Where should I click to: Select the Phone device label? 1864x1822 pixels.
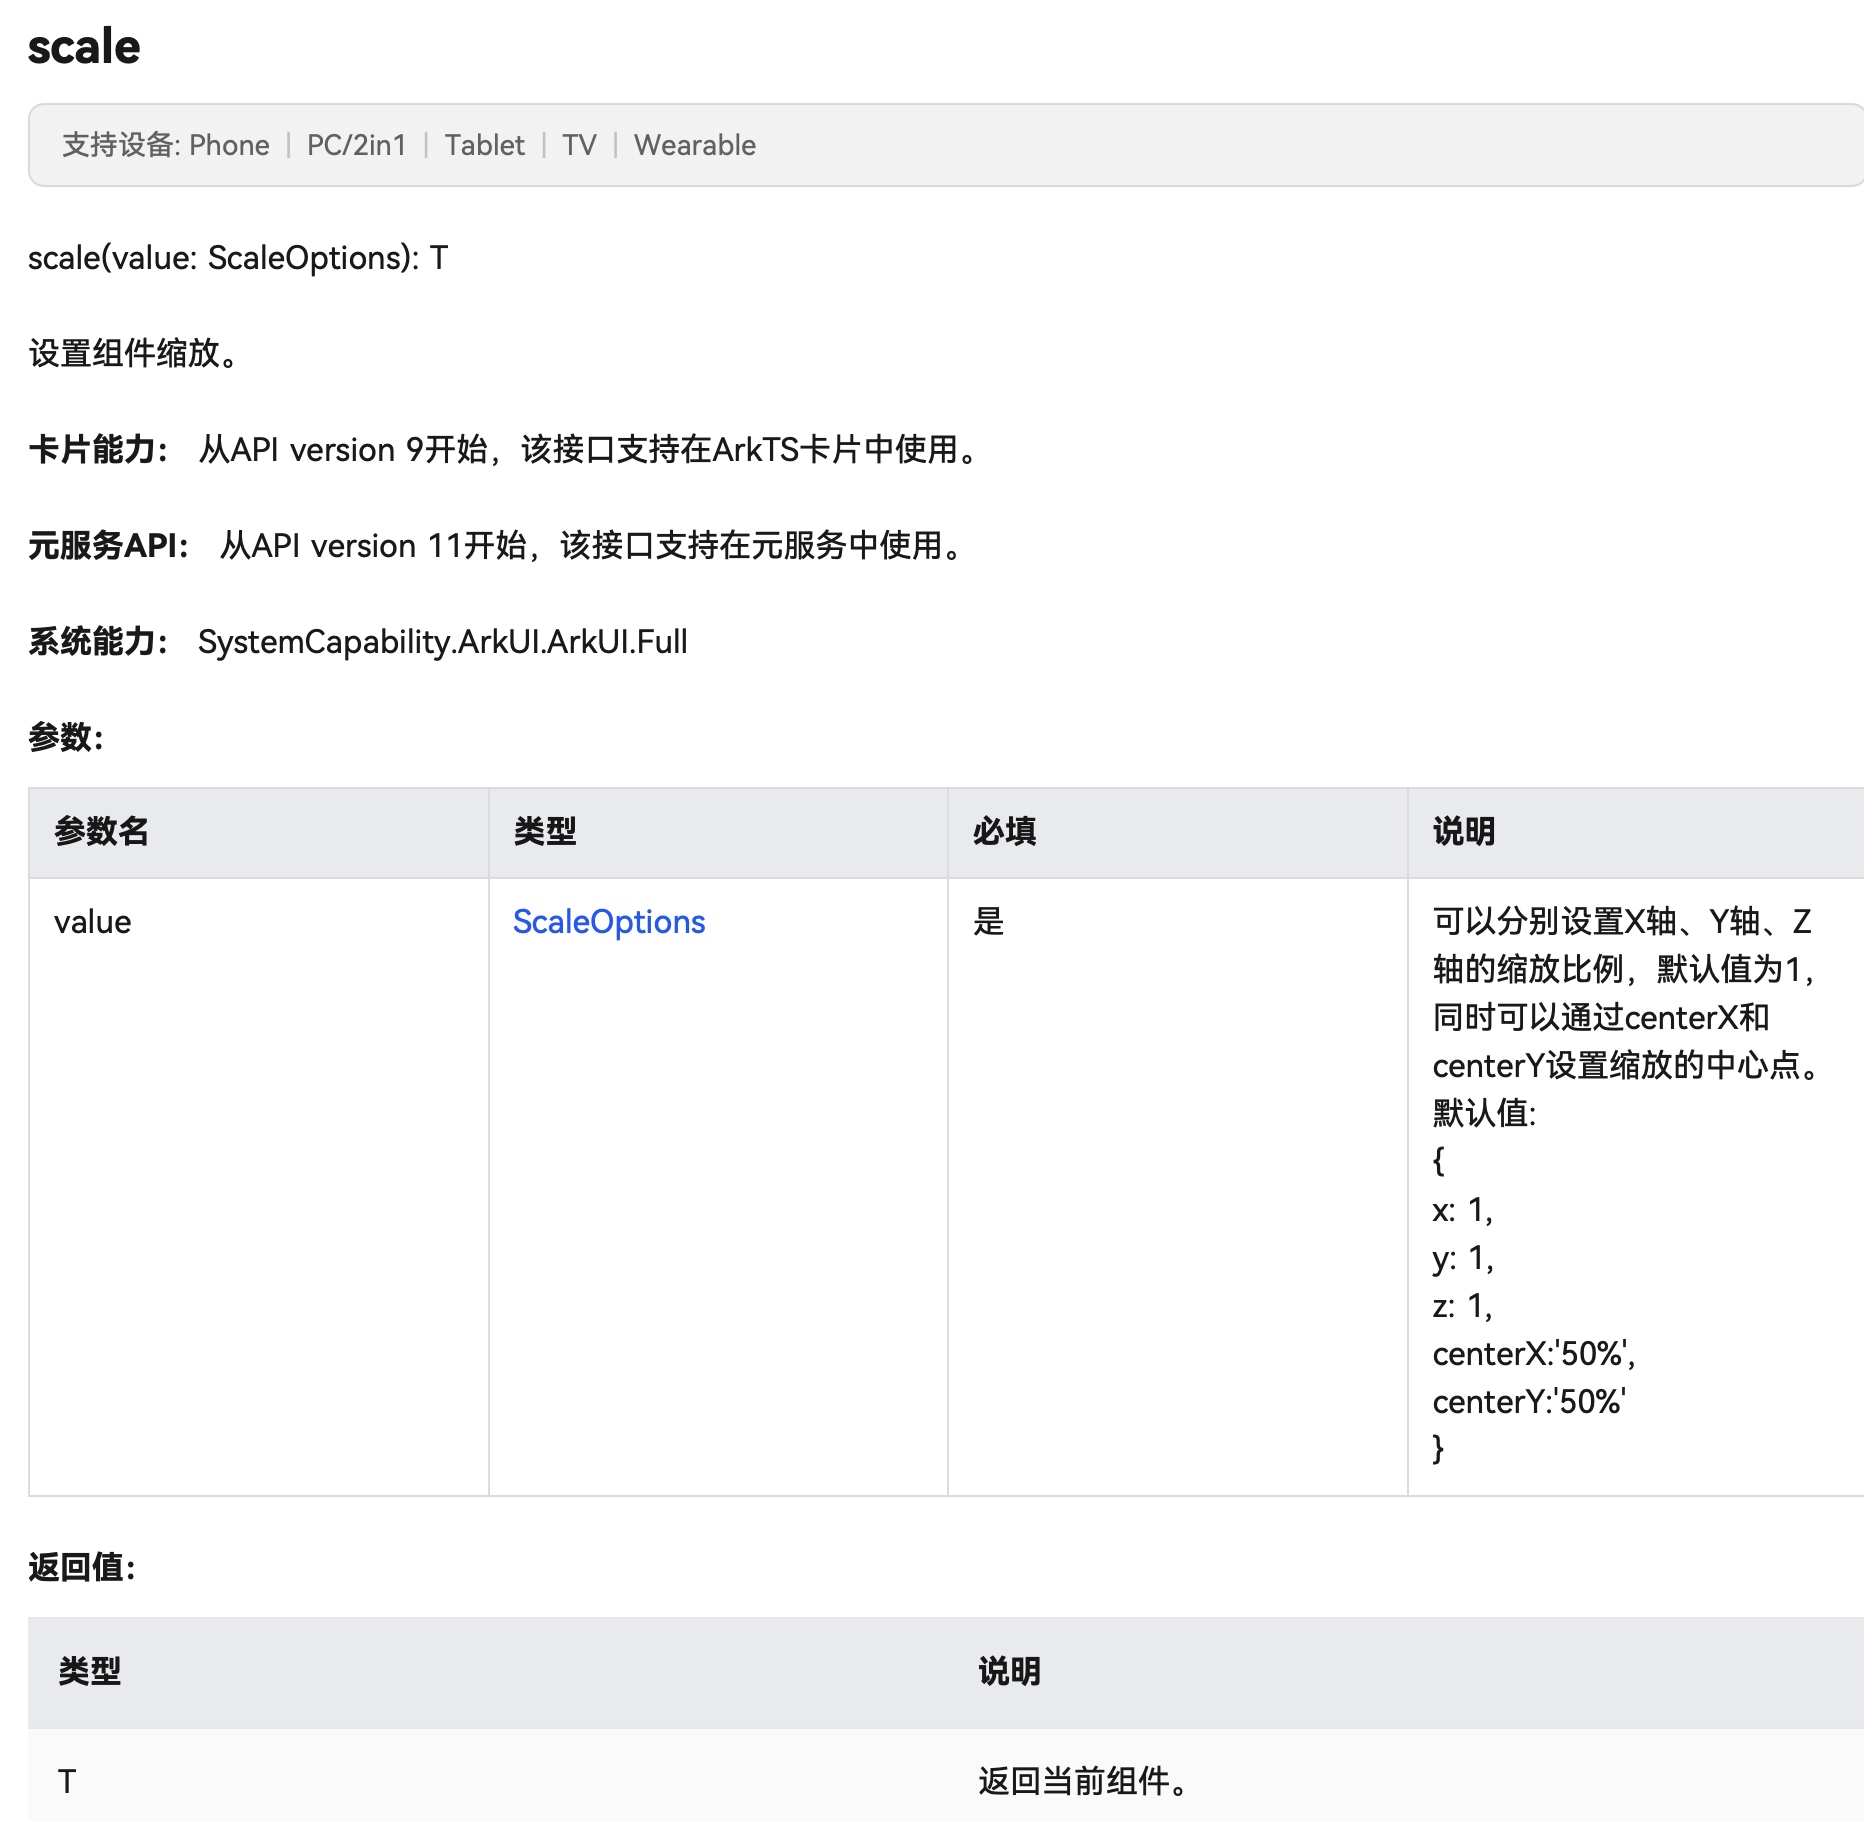click(229, 146)
